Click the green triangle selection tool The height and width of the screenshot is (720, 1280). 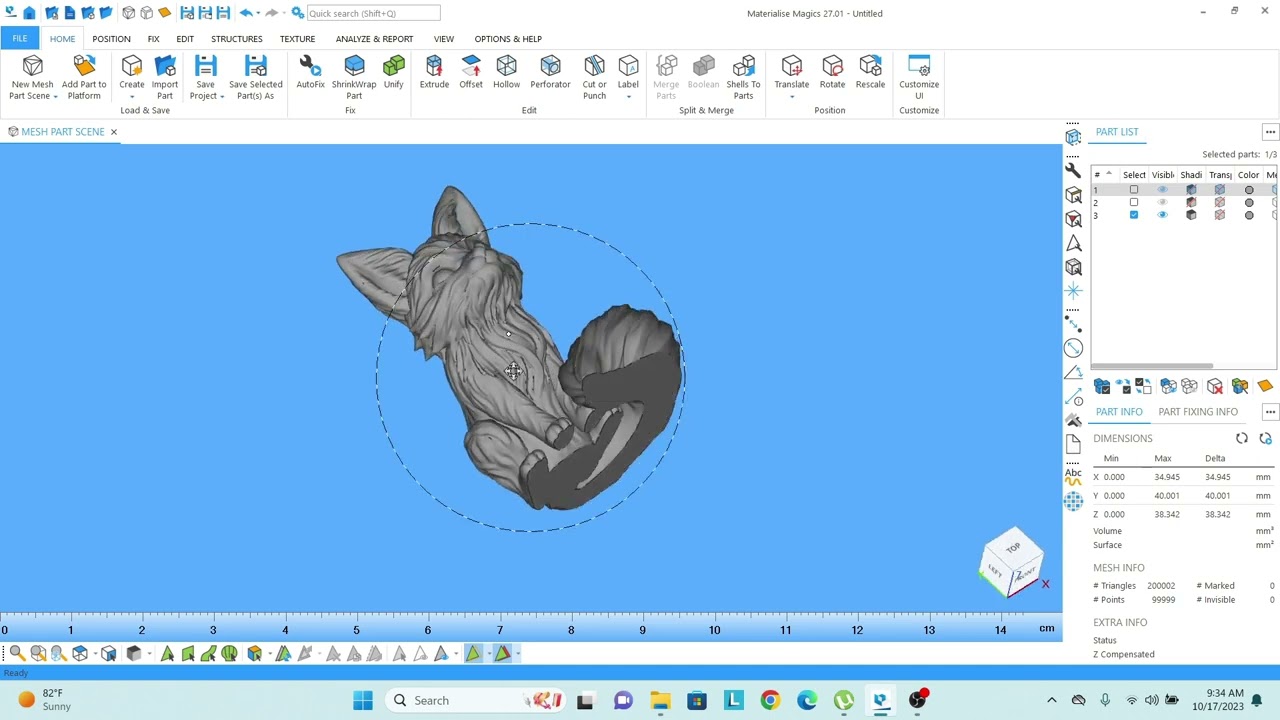coord(167,653)
